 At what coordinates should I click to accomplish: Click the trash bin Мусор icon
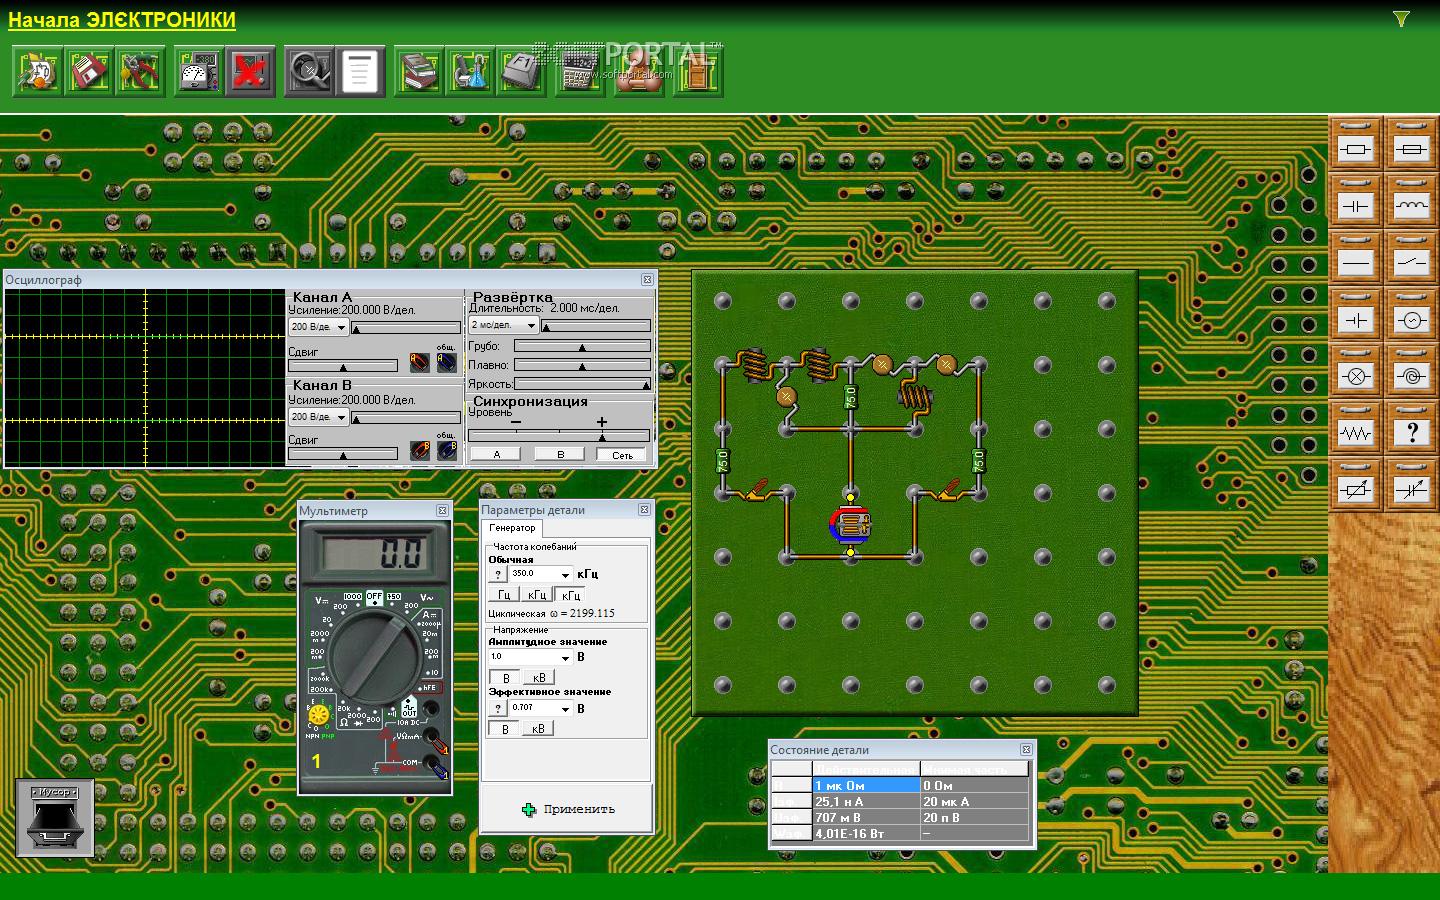point(55,818)
